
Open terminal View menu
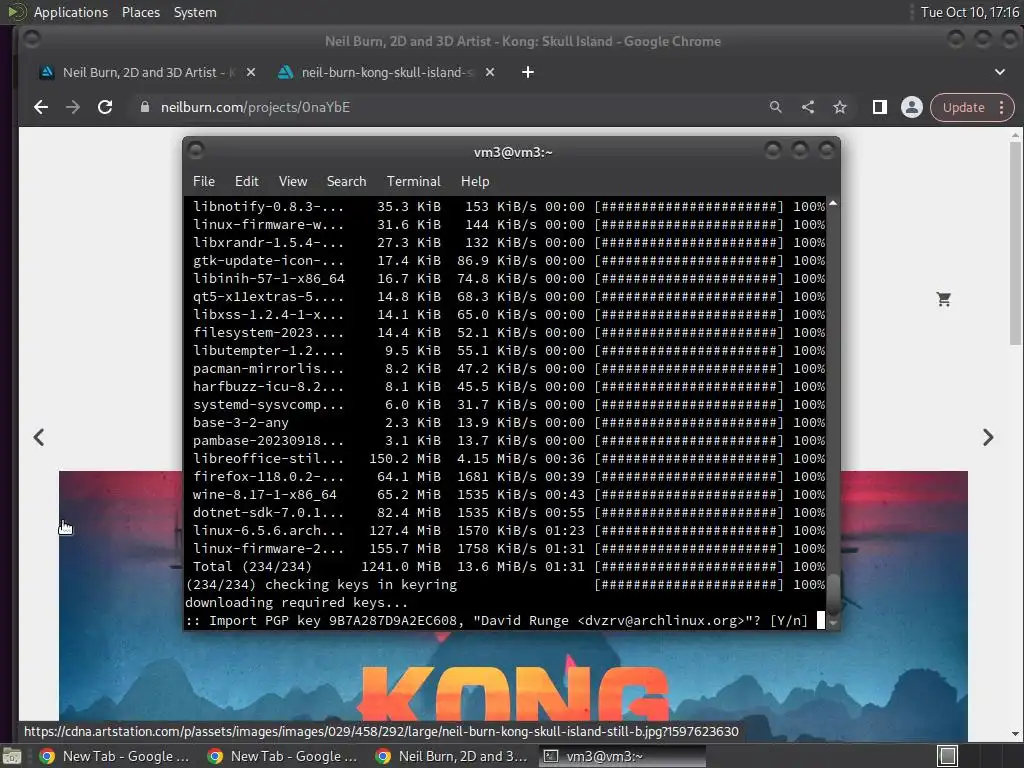(x=293, y=181)
